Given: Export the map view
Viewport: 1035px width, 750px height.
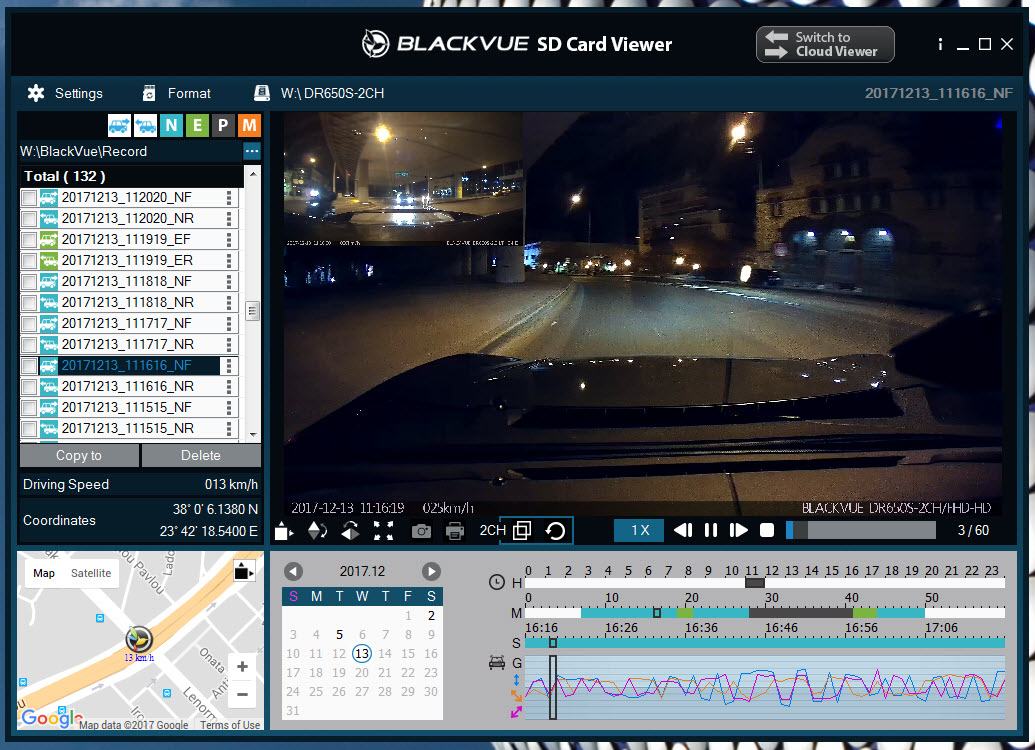Looking at the screenshot, I should pos(244,571).
